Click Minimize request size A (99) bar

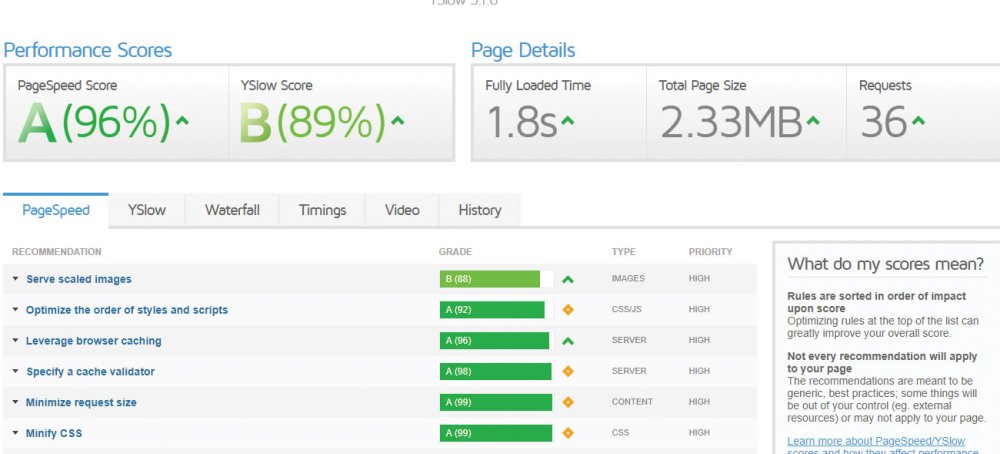point(496,403)
